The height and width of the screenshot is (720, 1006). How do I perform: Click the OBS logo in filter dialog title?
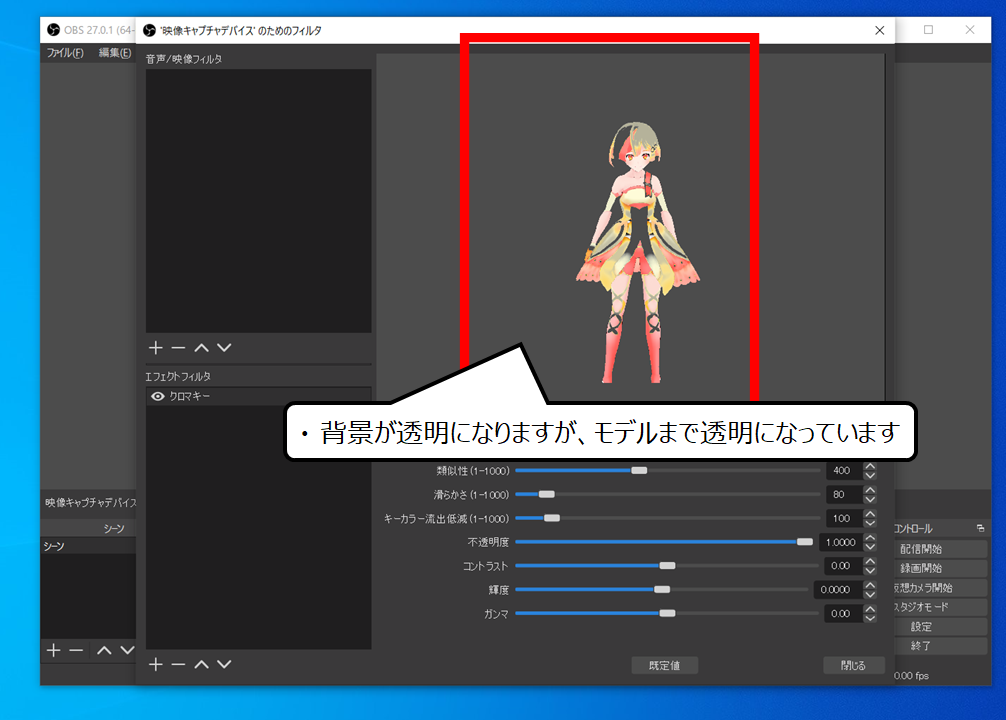[x=149, y=30]
